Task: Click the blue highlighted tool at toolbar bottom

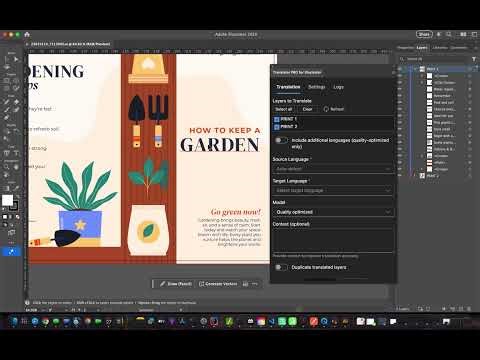Action: click(11, 252)
